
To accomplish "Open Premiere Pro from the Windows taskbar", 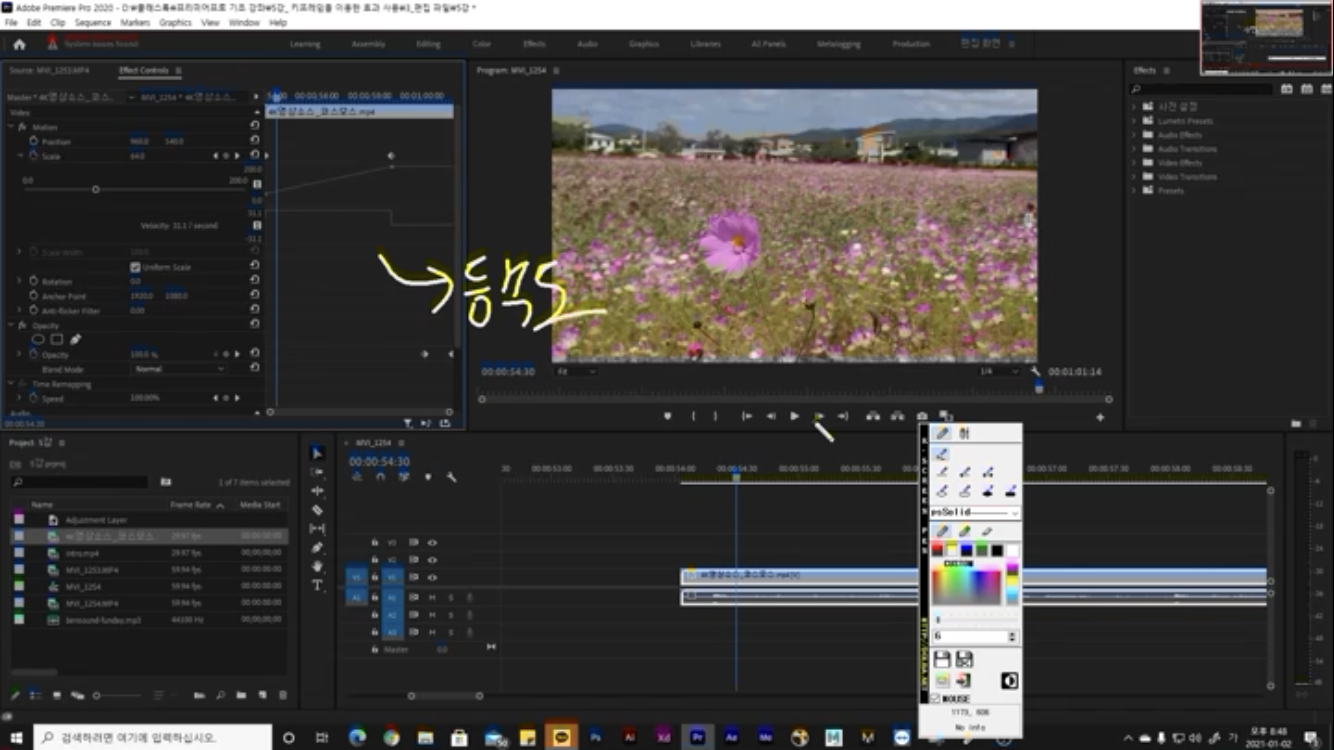I will (697, 737).
